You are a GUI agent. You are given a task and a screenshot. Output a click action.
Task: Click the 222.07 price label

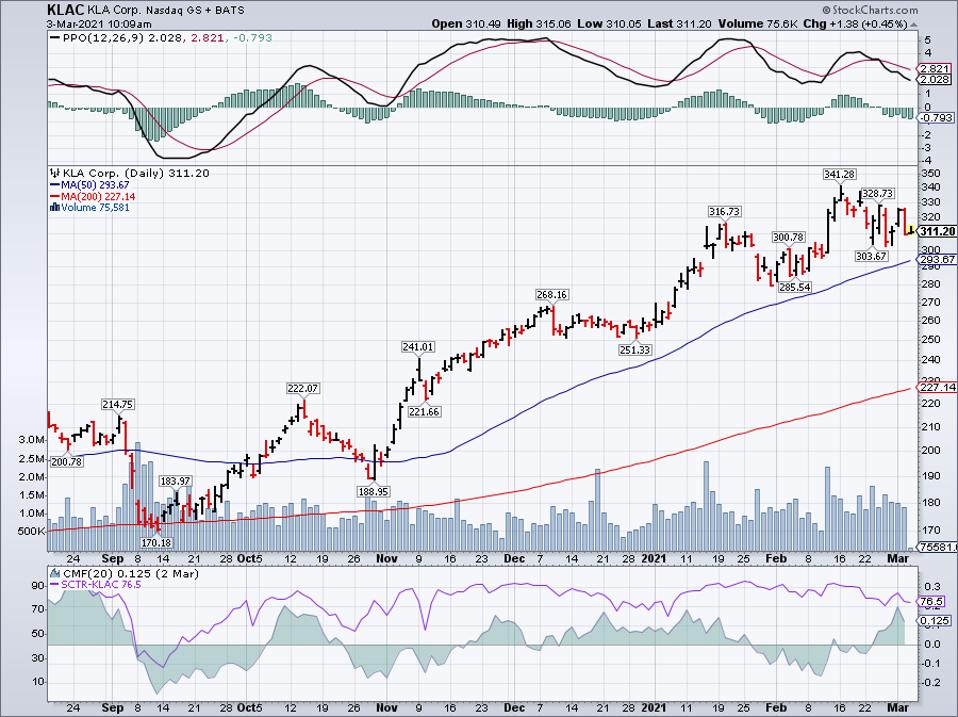pos(303,388)
